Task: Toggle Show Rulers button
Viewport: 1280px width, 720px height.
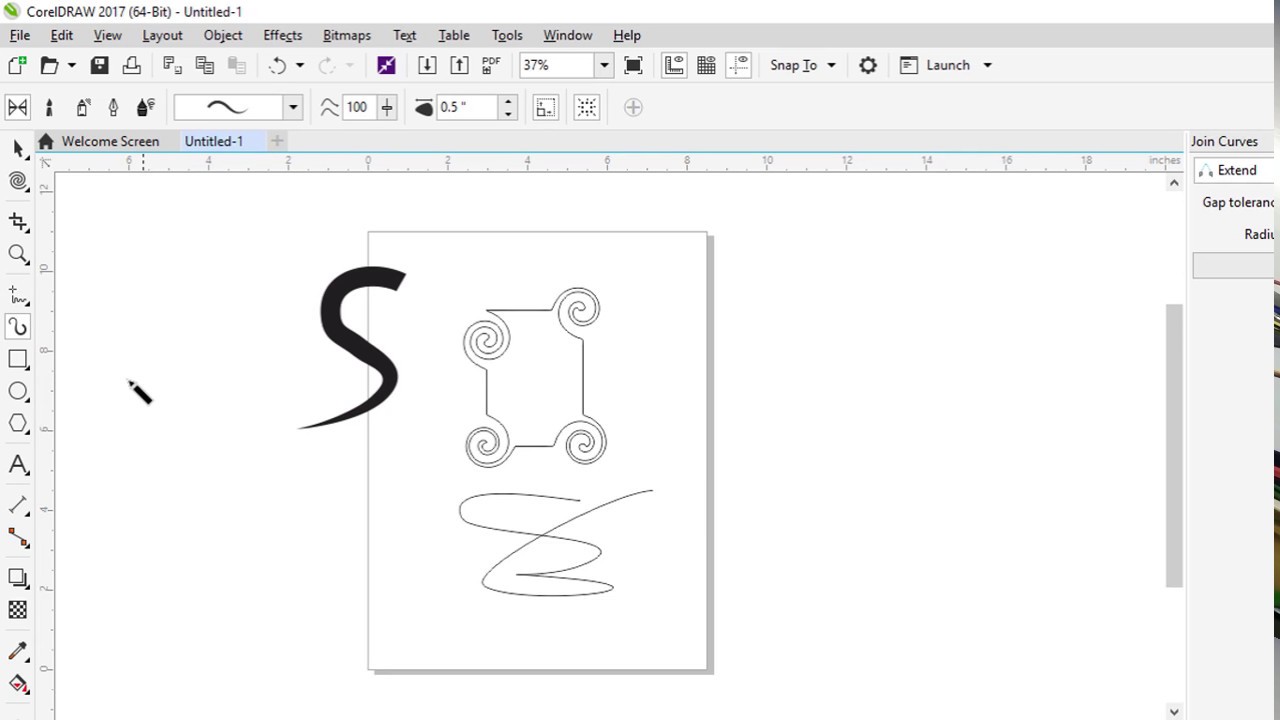Action: pyautogui.click(x=674, y=65)
